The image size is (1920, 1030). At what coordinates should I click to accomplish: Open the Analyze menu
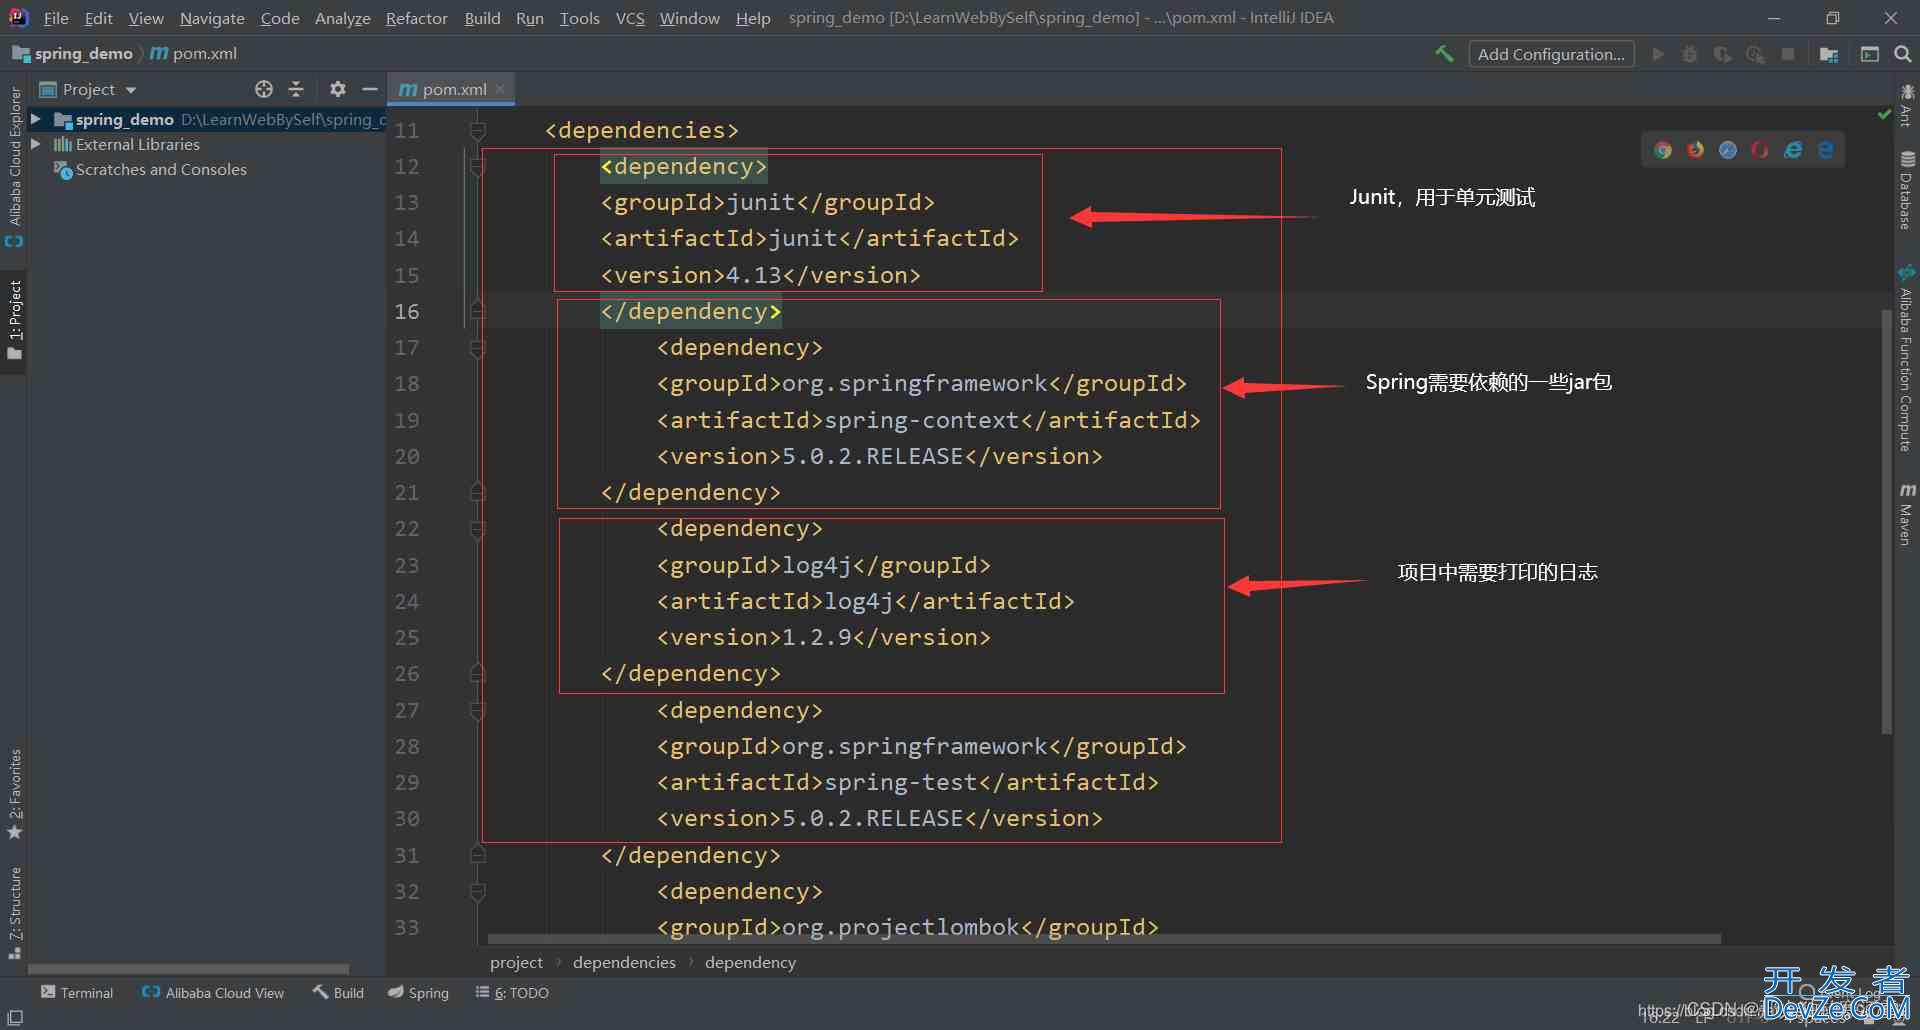(342, 18)
